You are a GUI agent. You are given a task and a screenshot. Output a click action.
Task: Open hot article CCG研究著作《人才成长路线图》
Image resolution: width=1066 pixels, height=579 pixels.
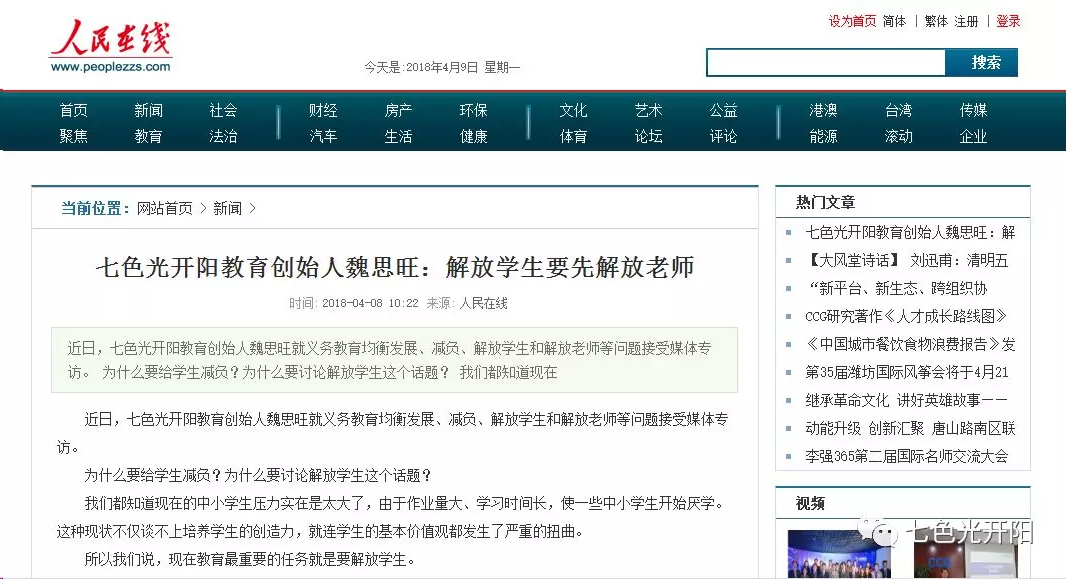[x=906, y=316]
